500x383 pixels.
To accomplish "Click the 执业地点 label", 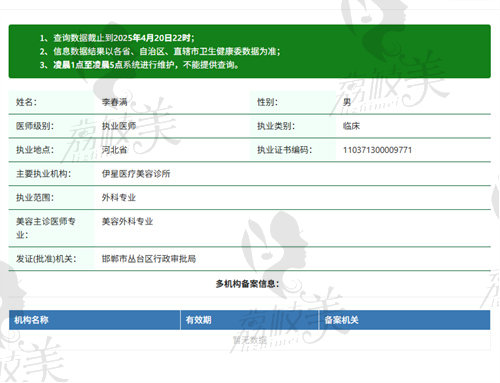I will [35, 150].
